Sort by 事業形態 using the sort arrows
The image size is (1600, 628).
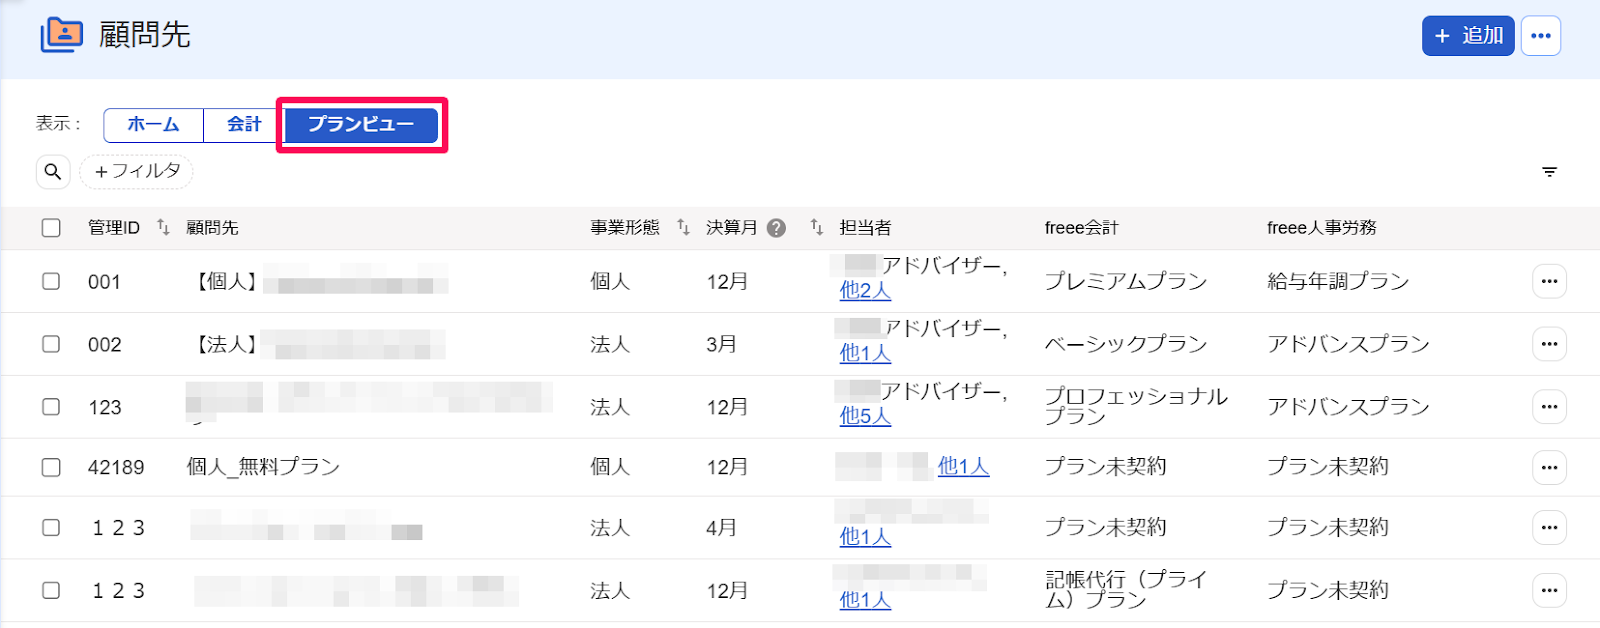click(x=683, y=228)
